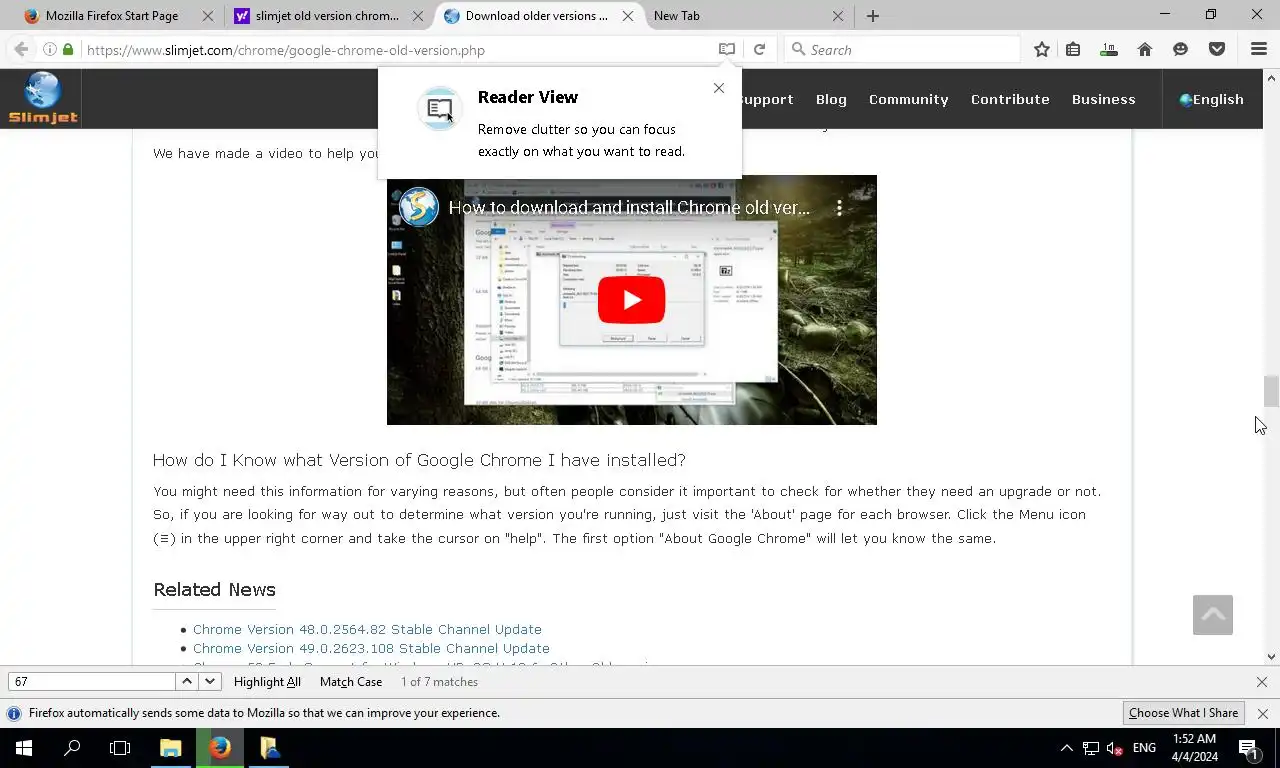Open the clock and date flyout
Screen dimensions: 1280x768
(x=1195, y=748)
